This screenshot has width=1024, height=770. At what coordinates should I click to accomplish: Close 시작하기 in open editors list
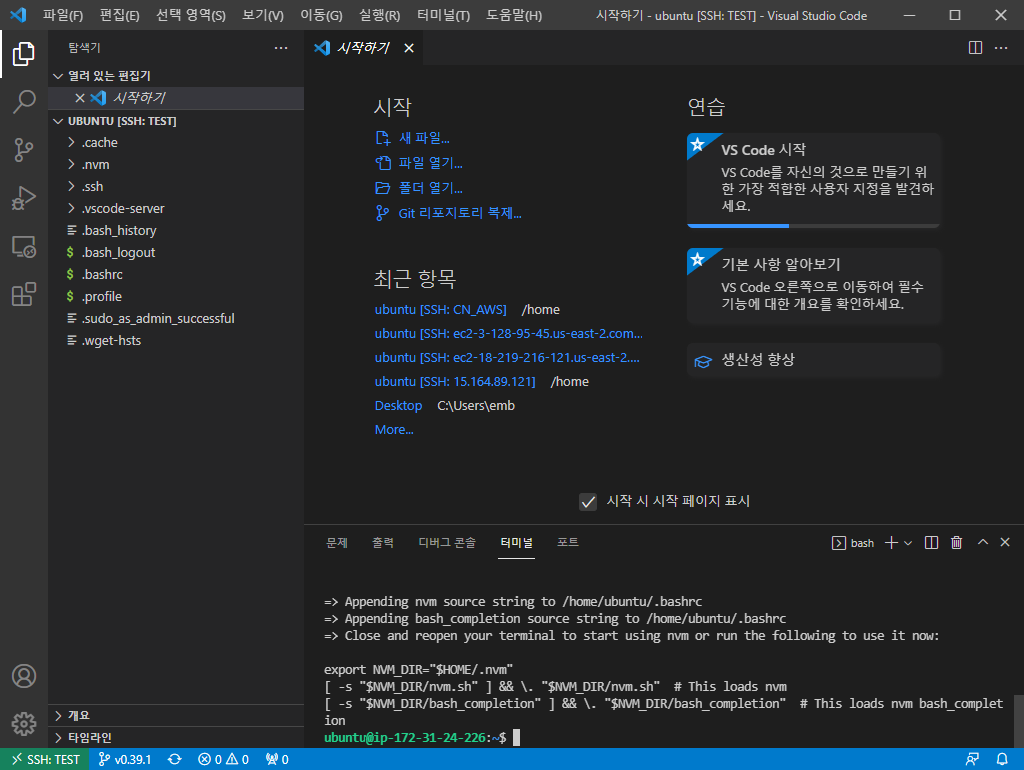pos(80,98)
